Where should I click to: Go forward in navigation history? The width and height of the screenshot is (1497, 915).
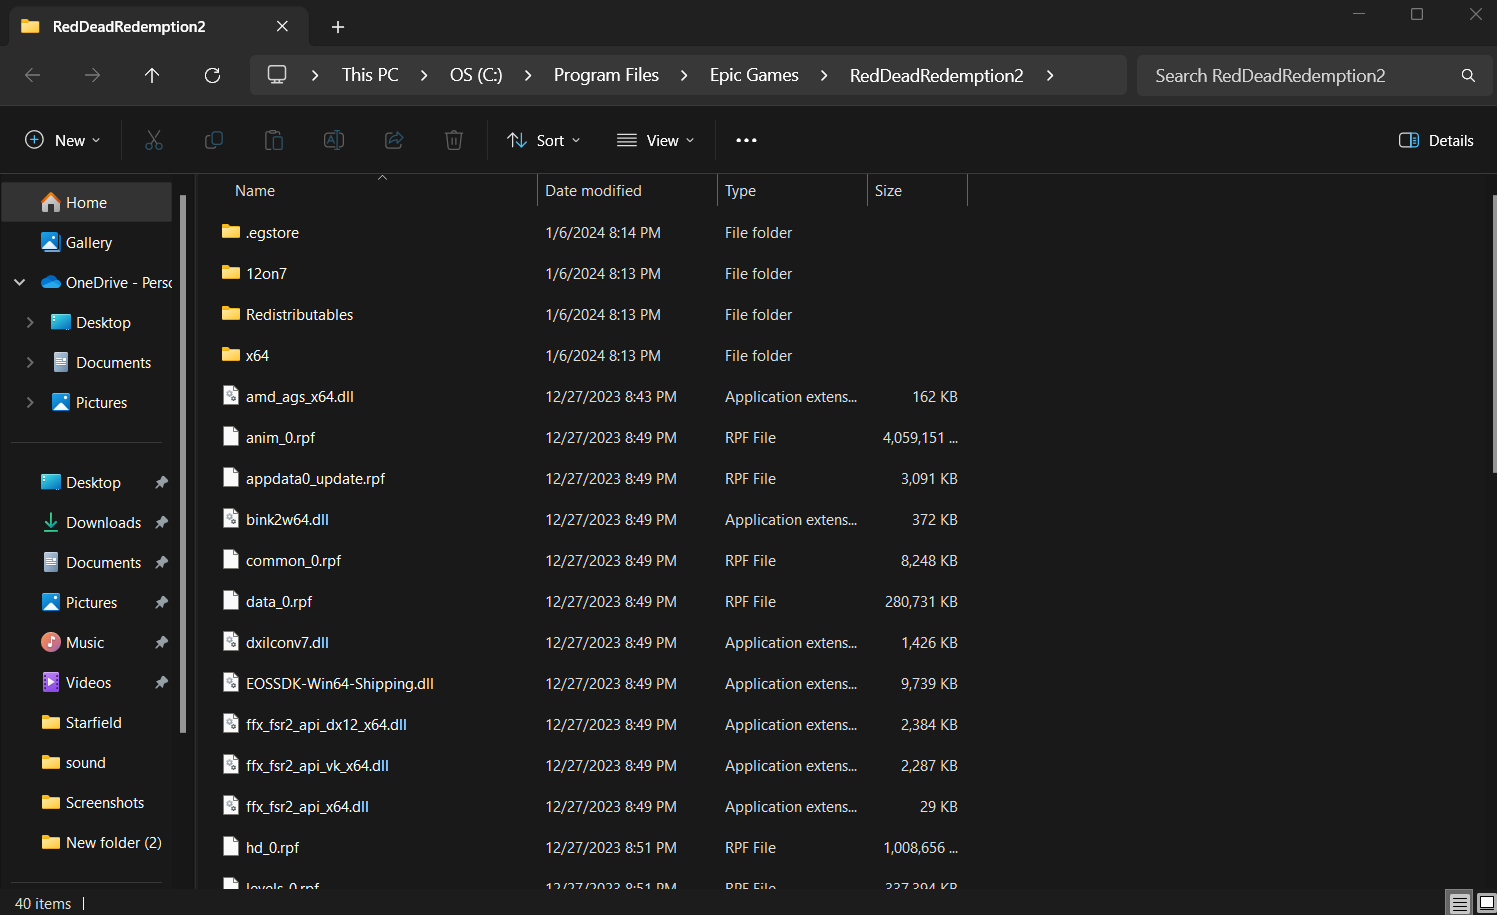[92, 75]
